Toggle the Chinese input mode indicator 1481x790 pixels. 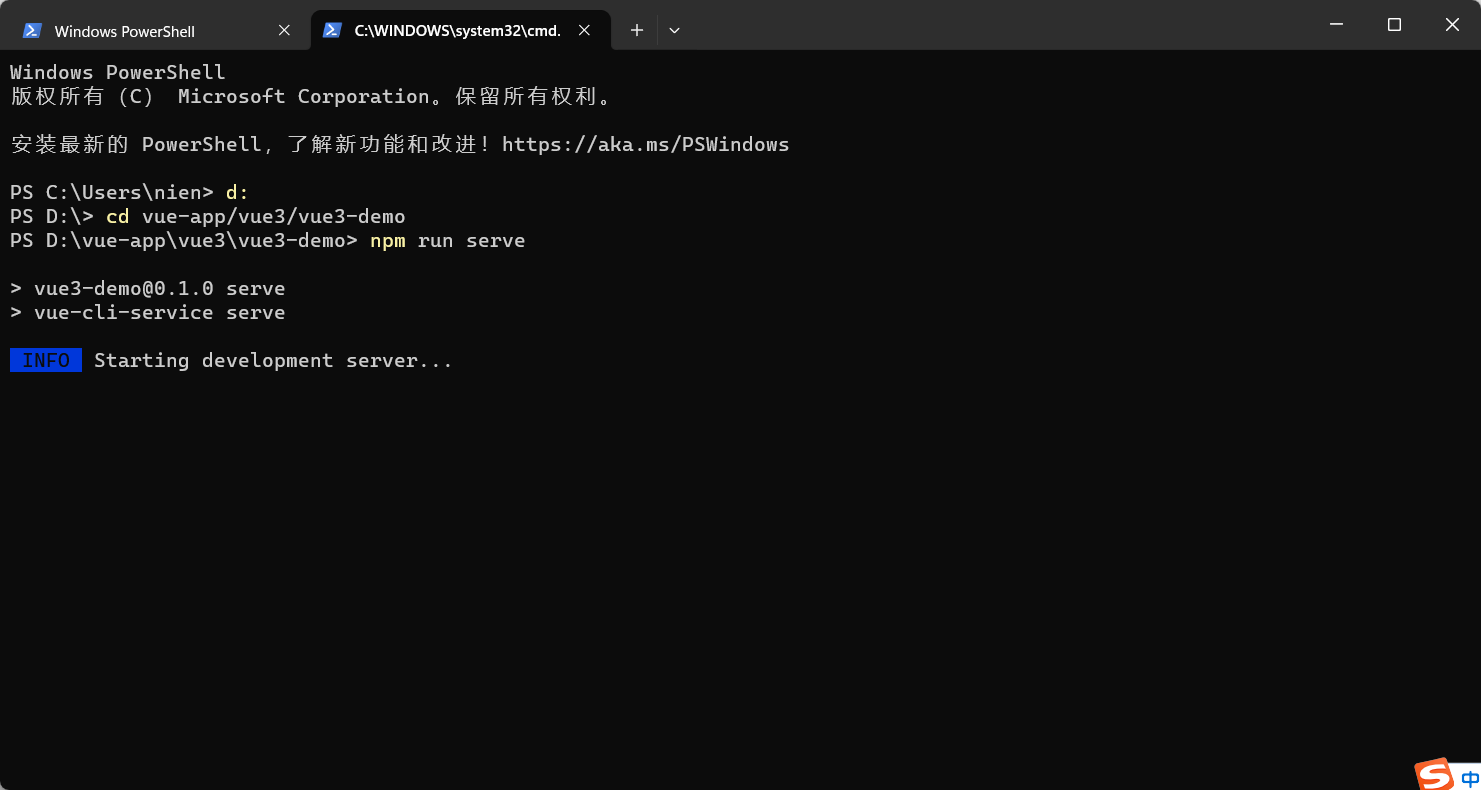(x=1470, y=778)
